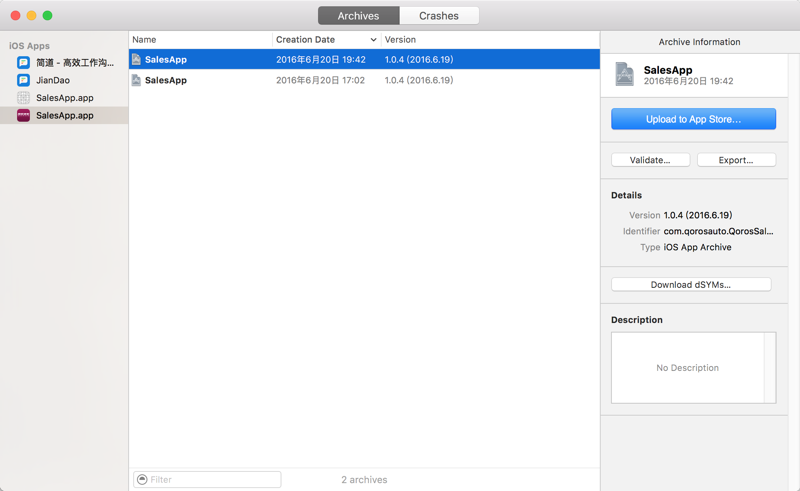Select the red-icon SalesApp.app in sidebar
The height and width of the screenshot is (491, 800).
[64, 115]
